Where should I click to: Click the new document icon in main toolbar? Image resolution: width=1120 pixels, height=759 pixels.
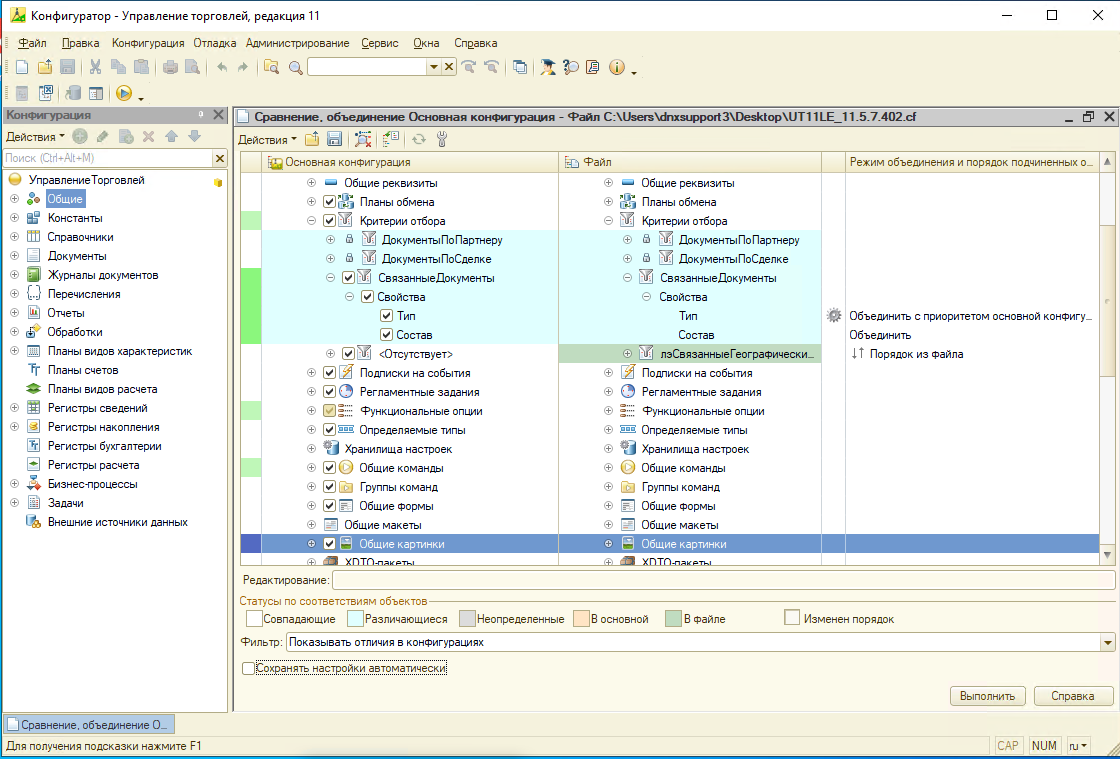click(22, 67)
